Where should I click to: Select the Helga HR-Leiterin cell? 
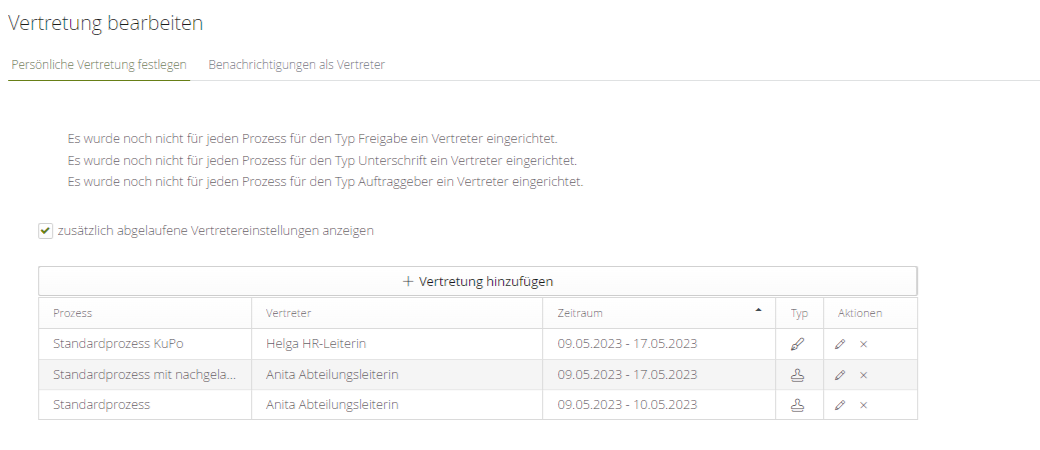pyautogui.click(x=316, y=344)
